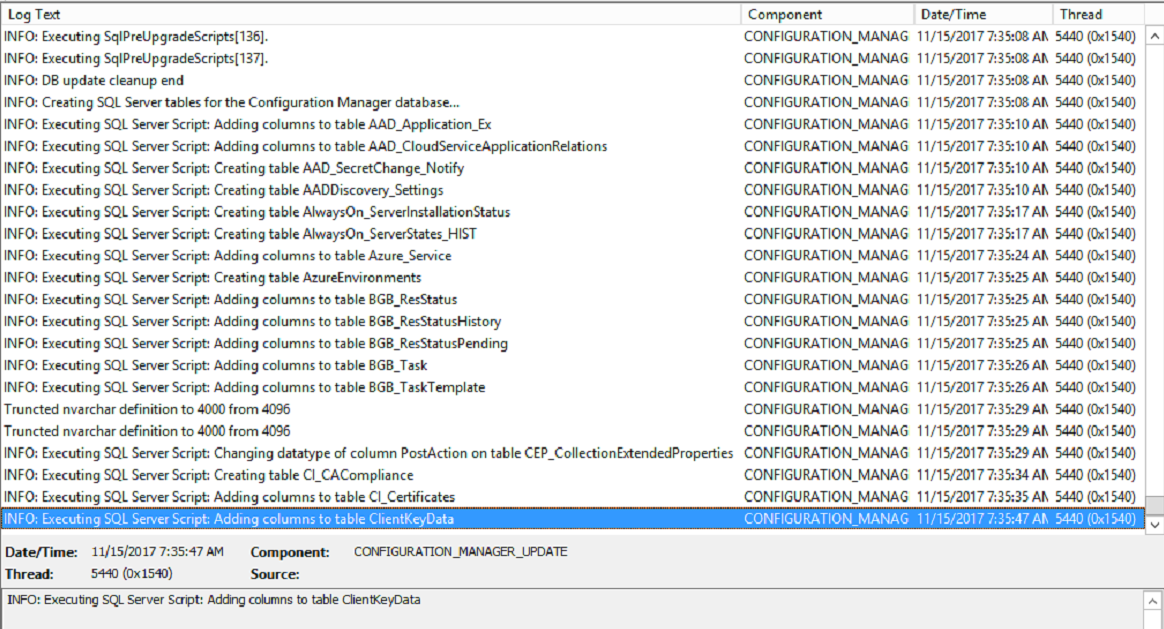Image resolution: width=1164 pixels, height=629 pixels.
Task: Click the Date/Time value 11/15/2017 7:35:47 AM in details
Action: (x=157, y=552)
